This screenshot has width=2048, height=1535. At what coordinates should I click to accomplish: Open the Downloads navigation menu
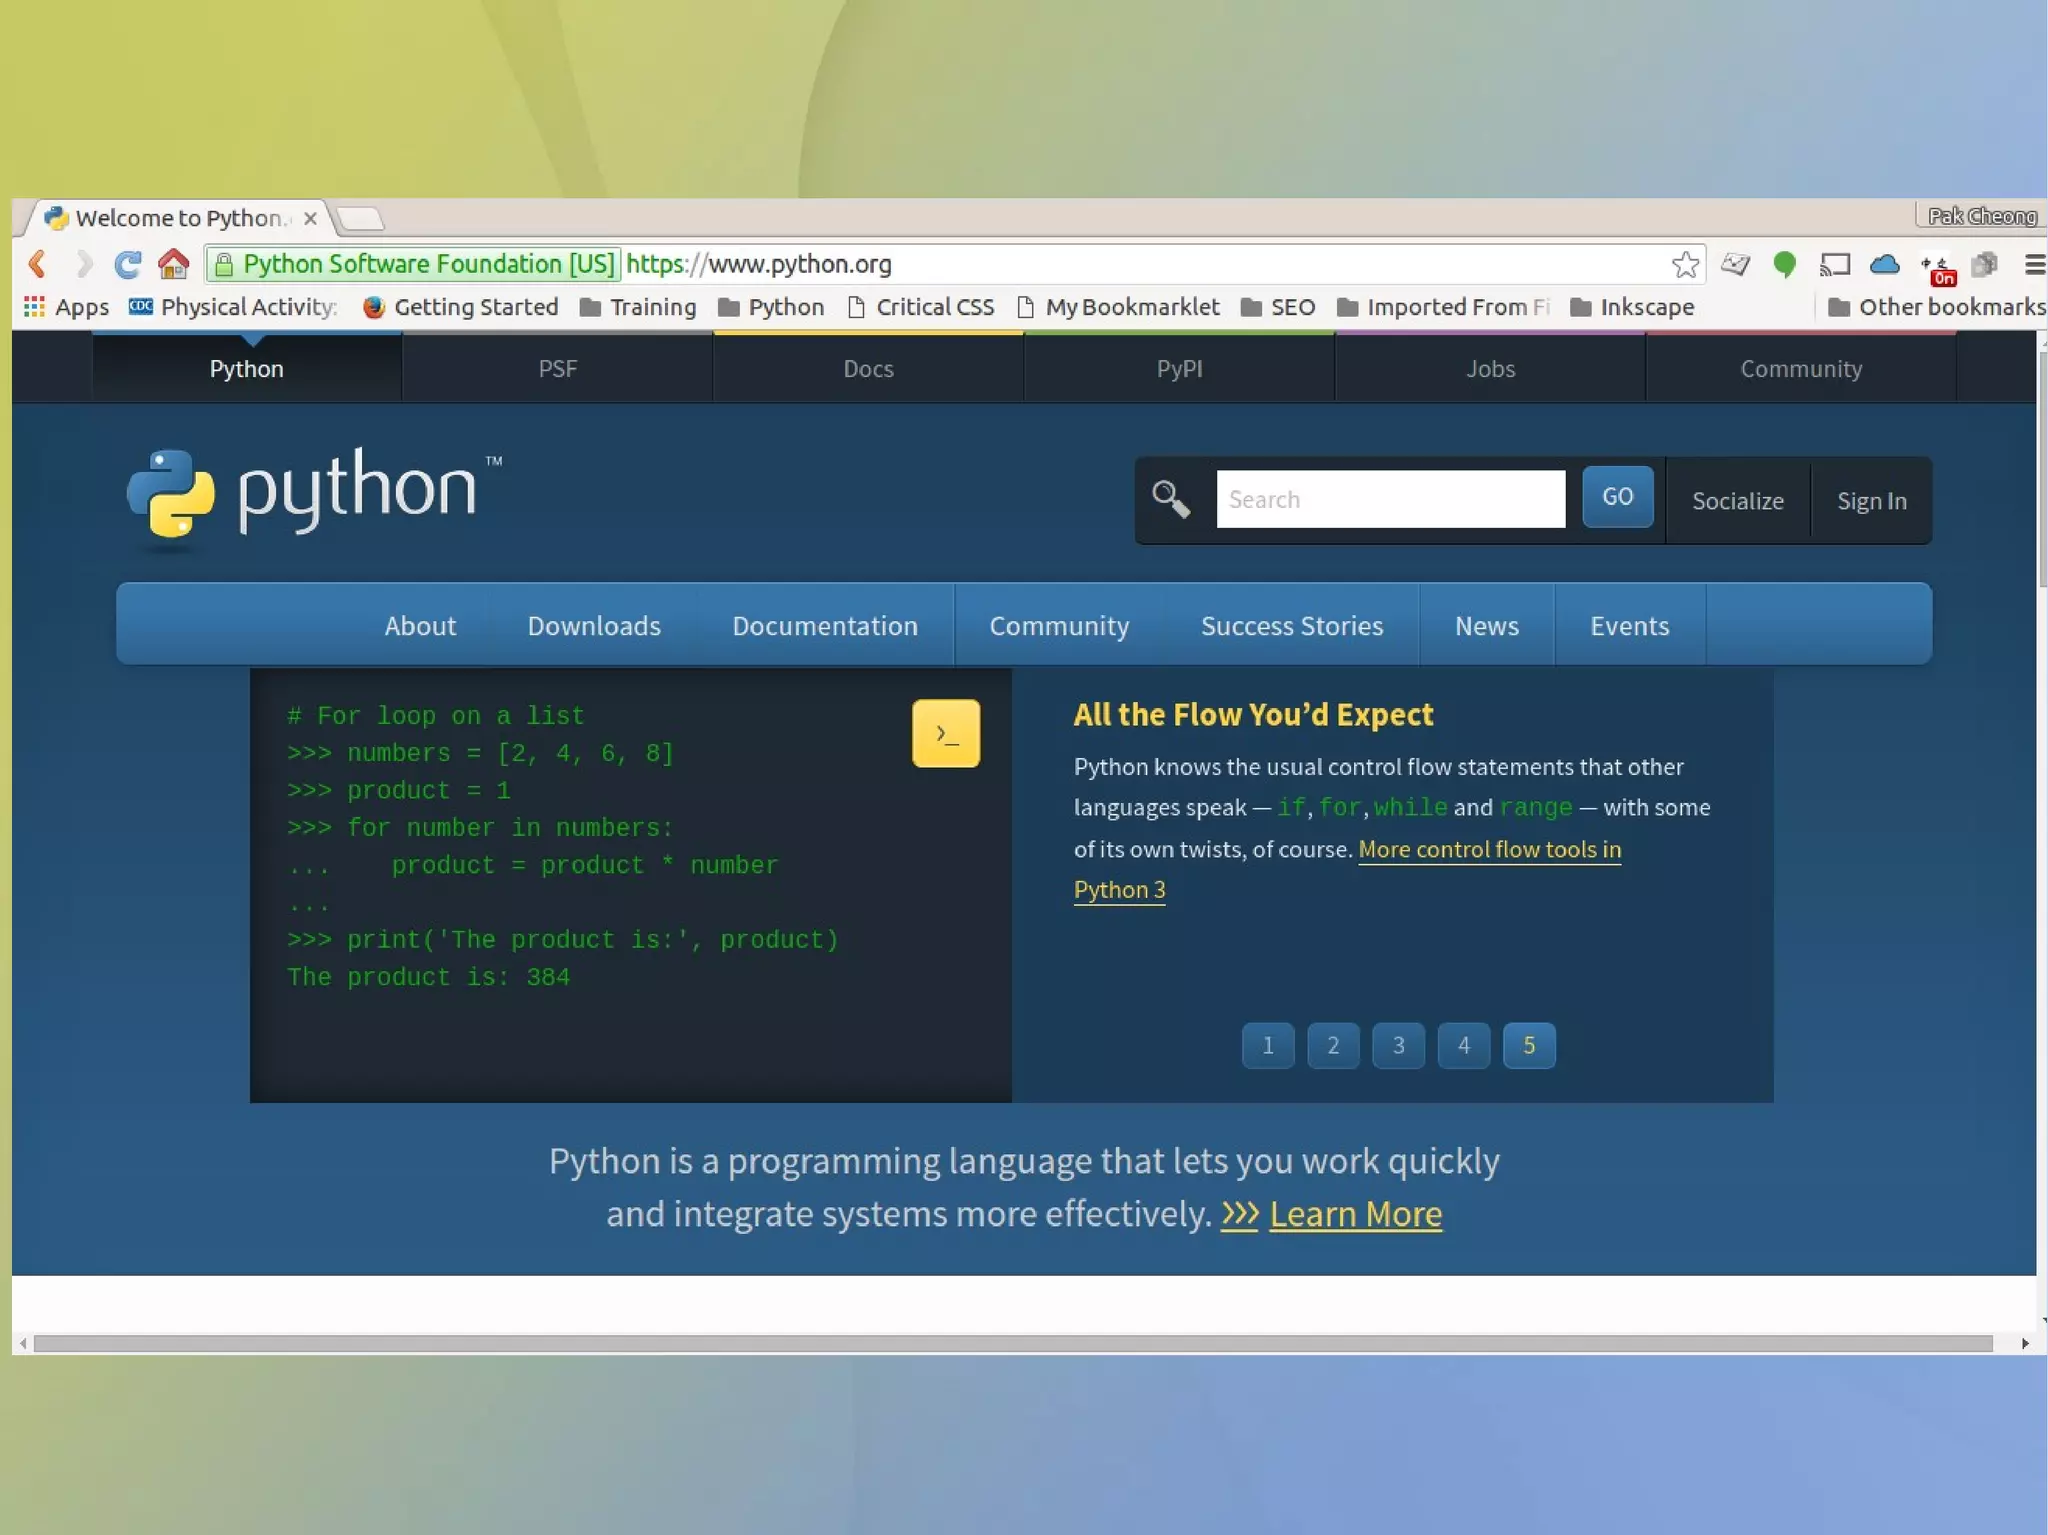[x=594, y=626]
